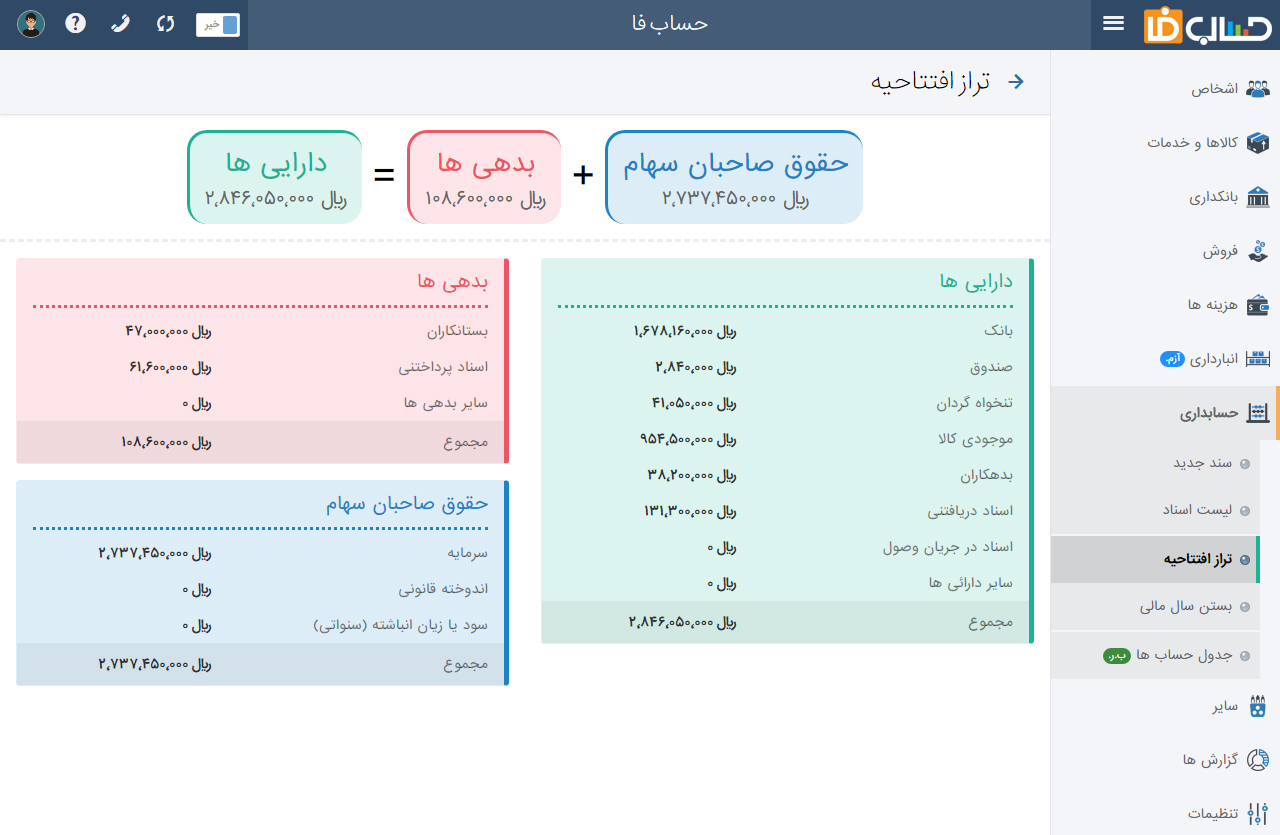1280x835 pixels.
Task: Open سند جدید submenu item
Action: pos(1155,463)
